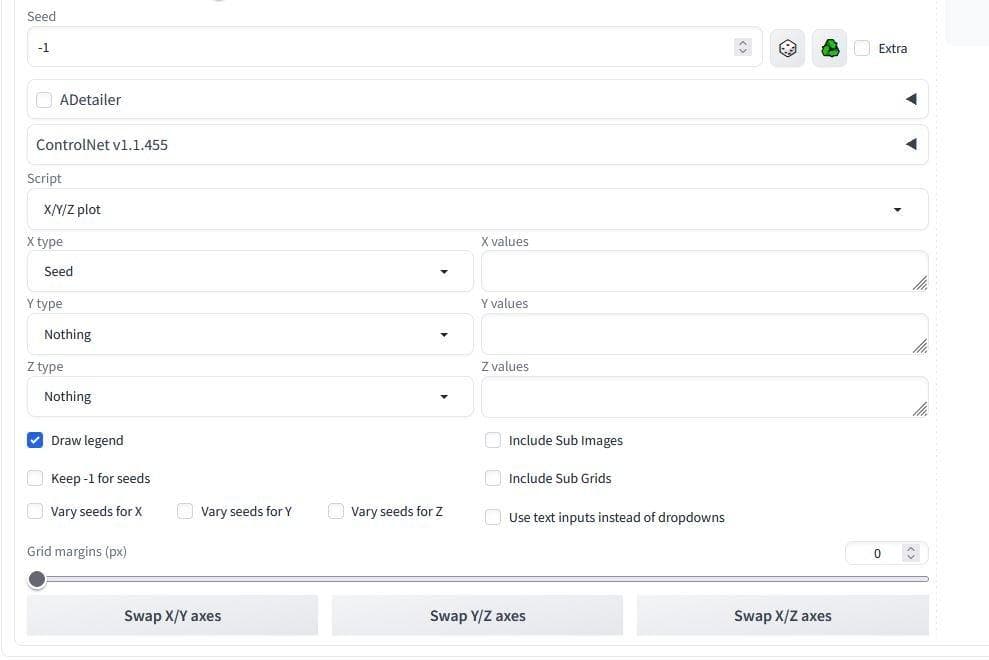This screenshot has width=989, height=660.
Task: Expand the ADetailer panel arrow
Action: pos(910,99)
